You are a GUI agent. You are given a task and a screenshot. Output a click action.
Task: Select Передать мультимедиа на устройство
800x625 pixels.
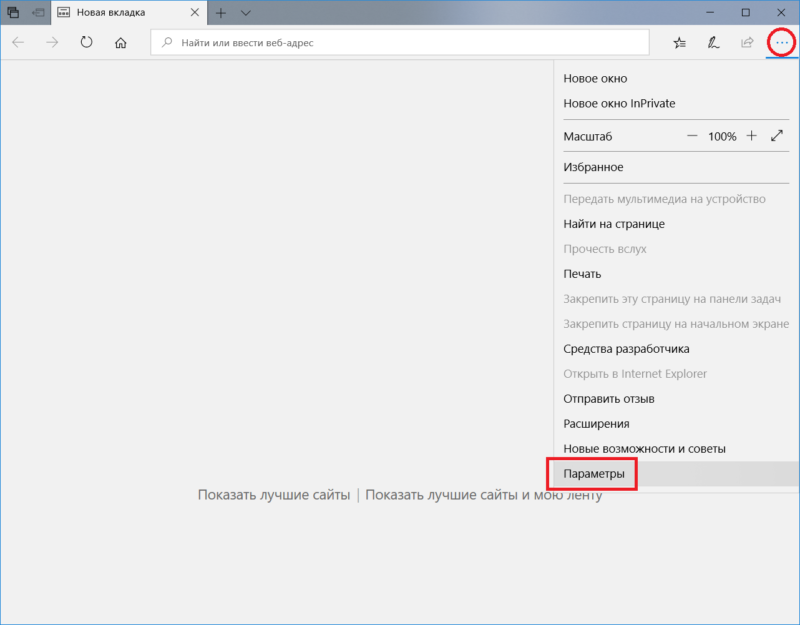[677, 199]
